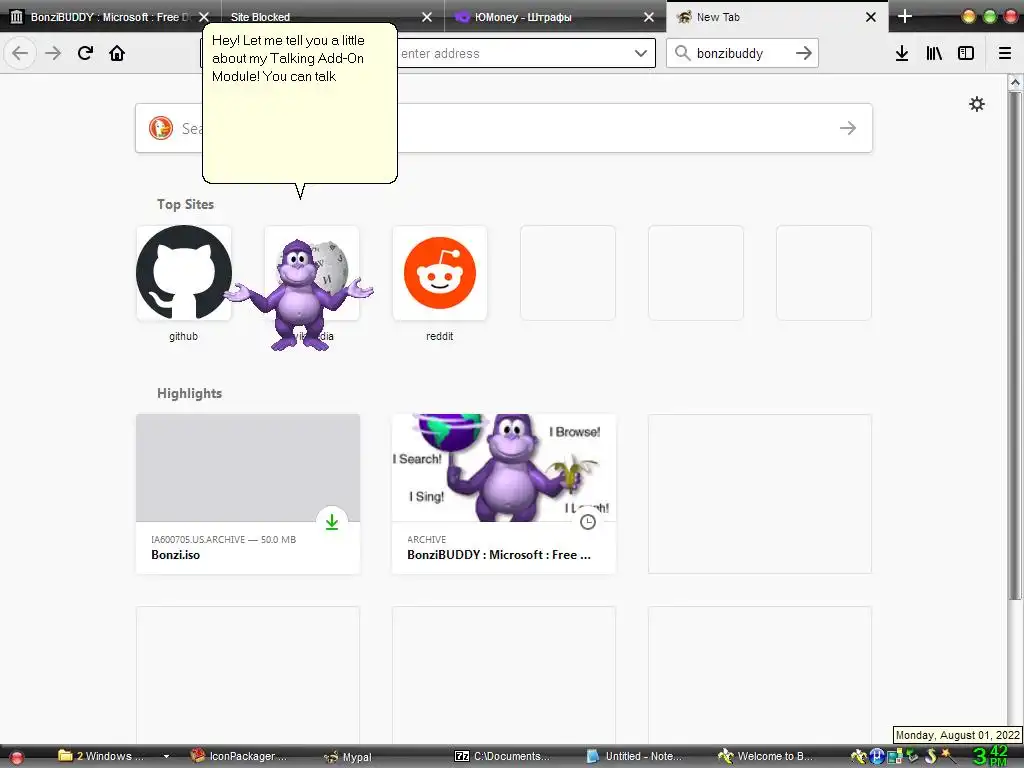Image resolution: width=1024 pixels, height=768 pixels.
Task: Go back using the back arrow
Action: pos(20,53)
